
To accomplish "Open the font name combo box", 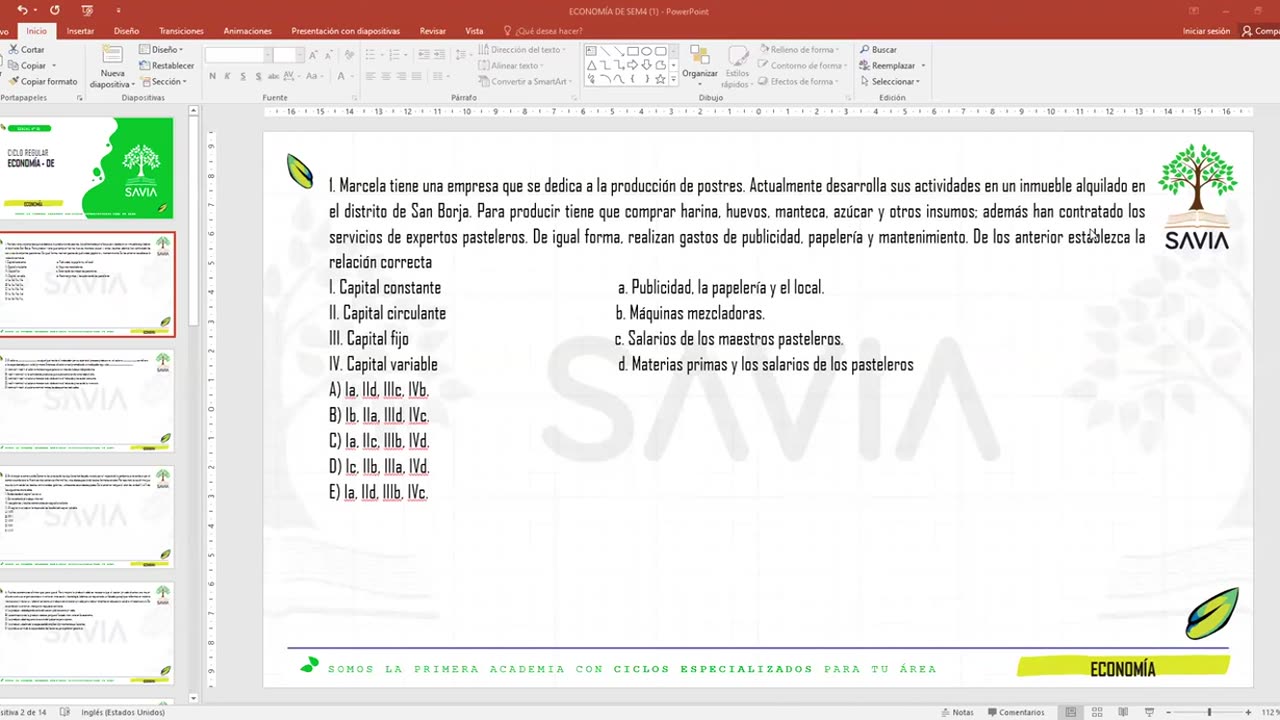I will pyautogui.click(x=238, y=55).
